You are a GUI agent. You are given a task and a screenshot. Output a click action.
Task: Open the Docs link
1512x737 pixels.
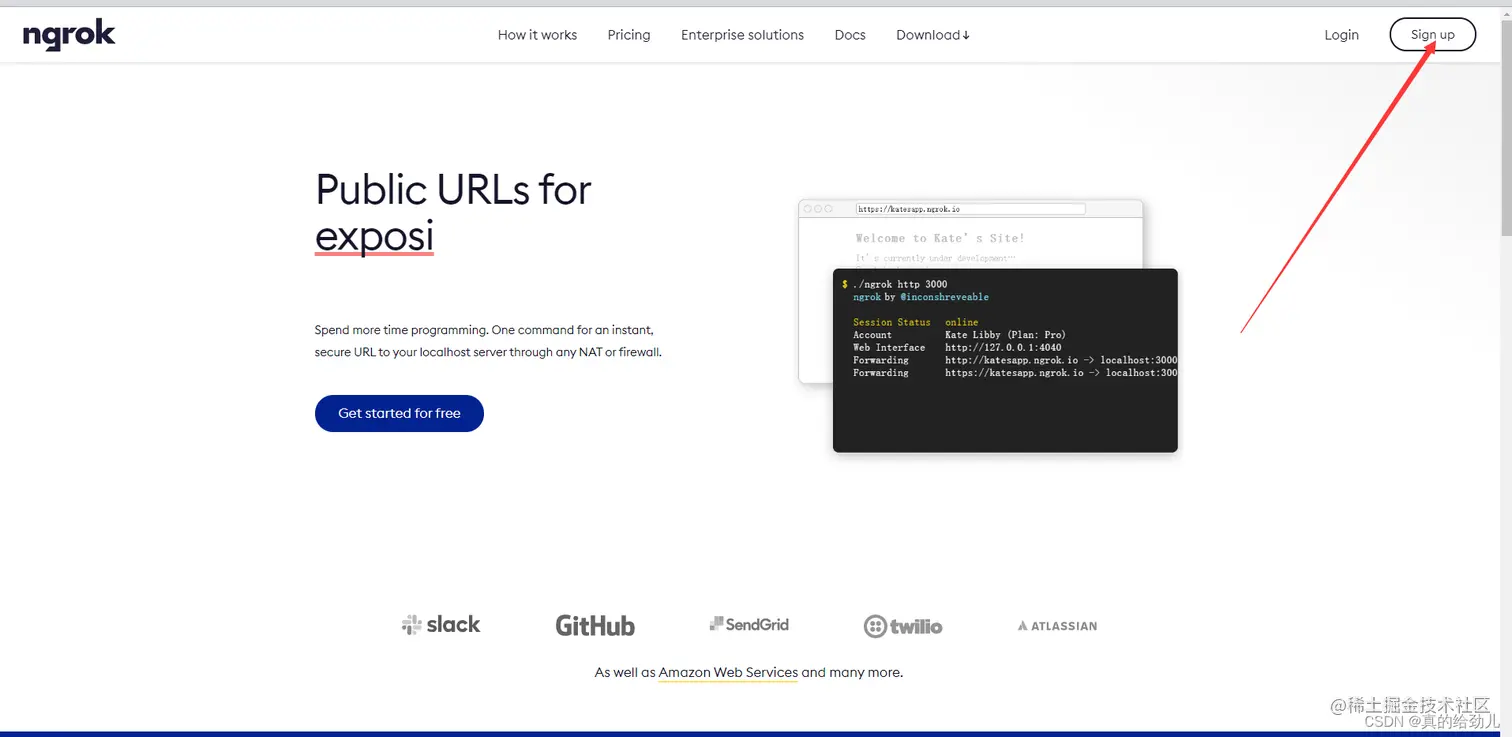coord(850,35)
